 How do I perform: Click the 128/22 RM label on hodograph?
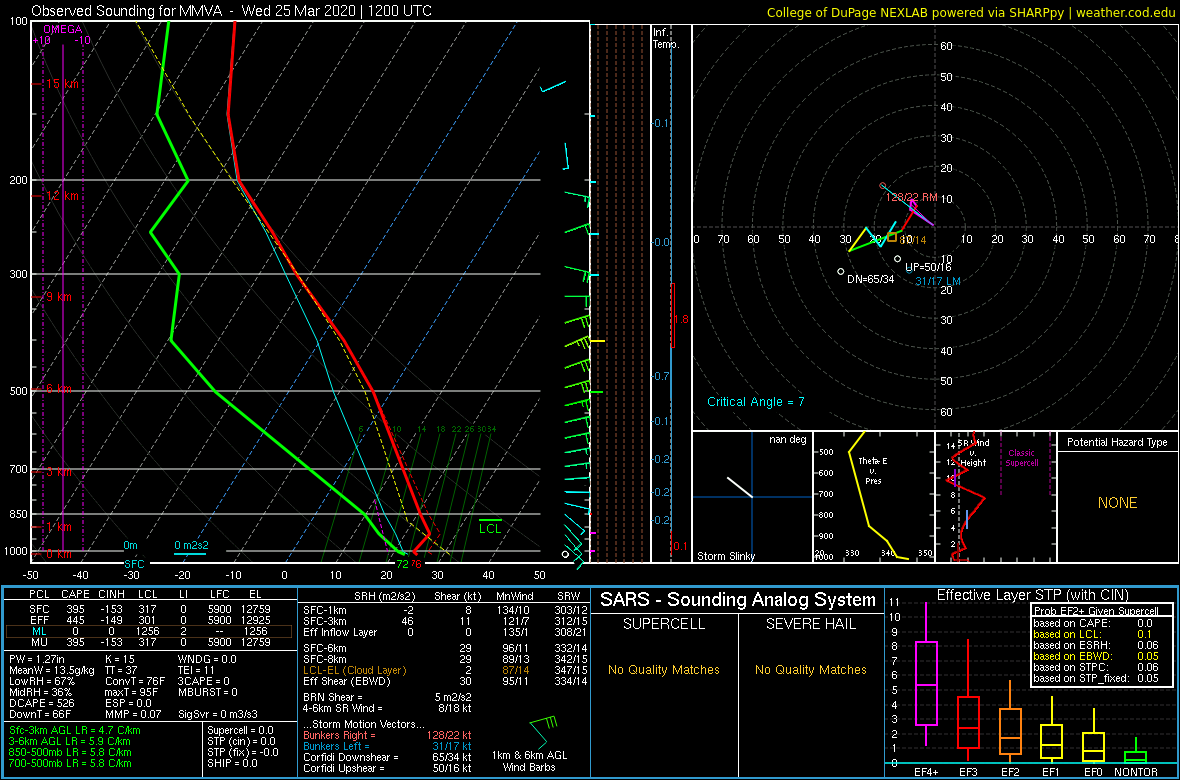(911, 197)
